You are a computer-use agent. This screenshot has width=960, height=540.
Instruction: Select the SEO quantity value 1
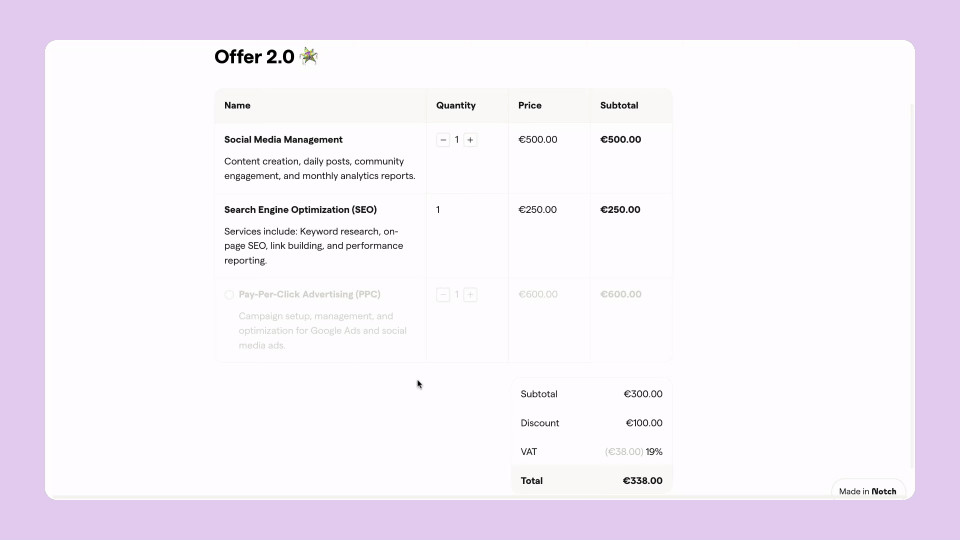(438, 210)
